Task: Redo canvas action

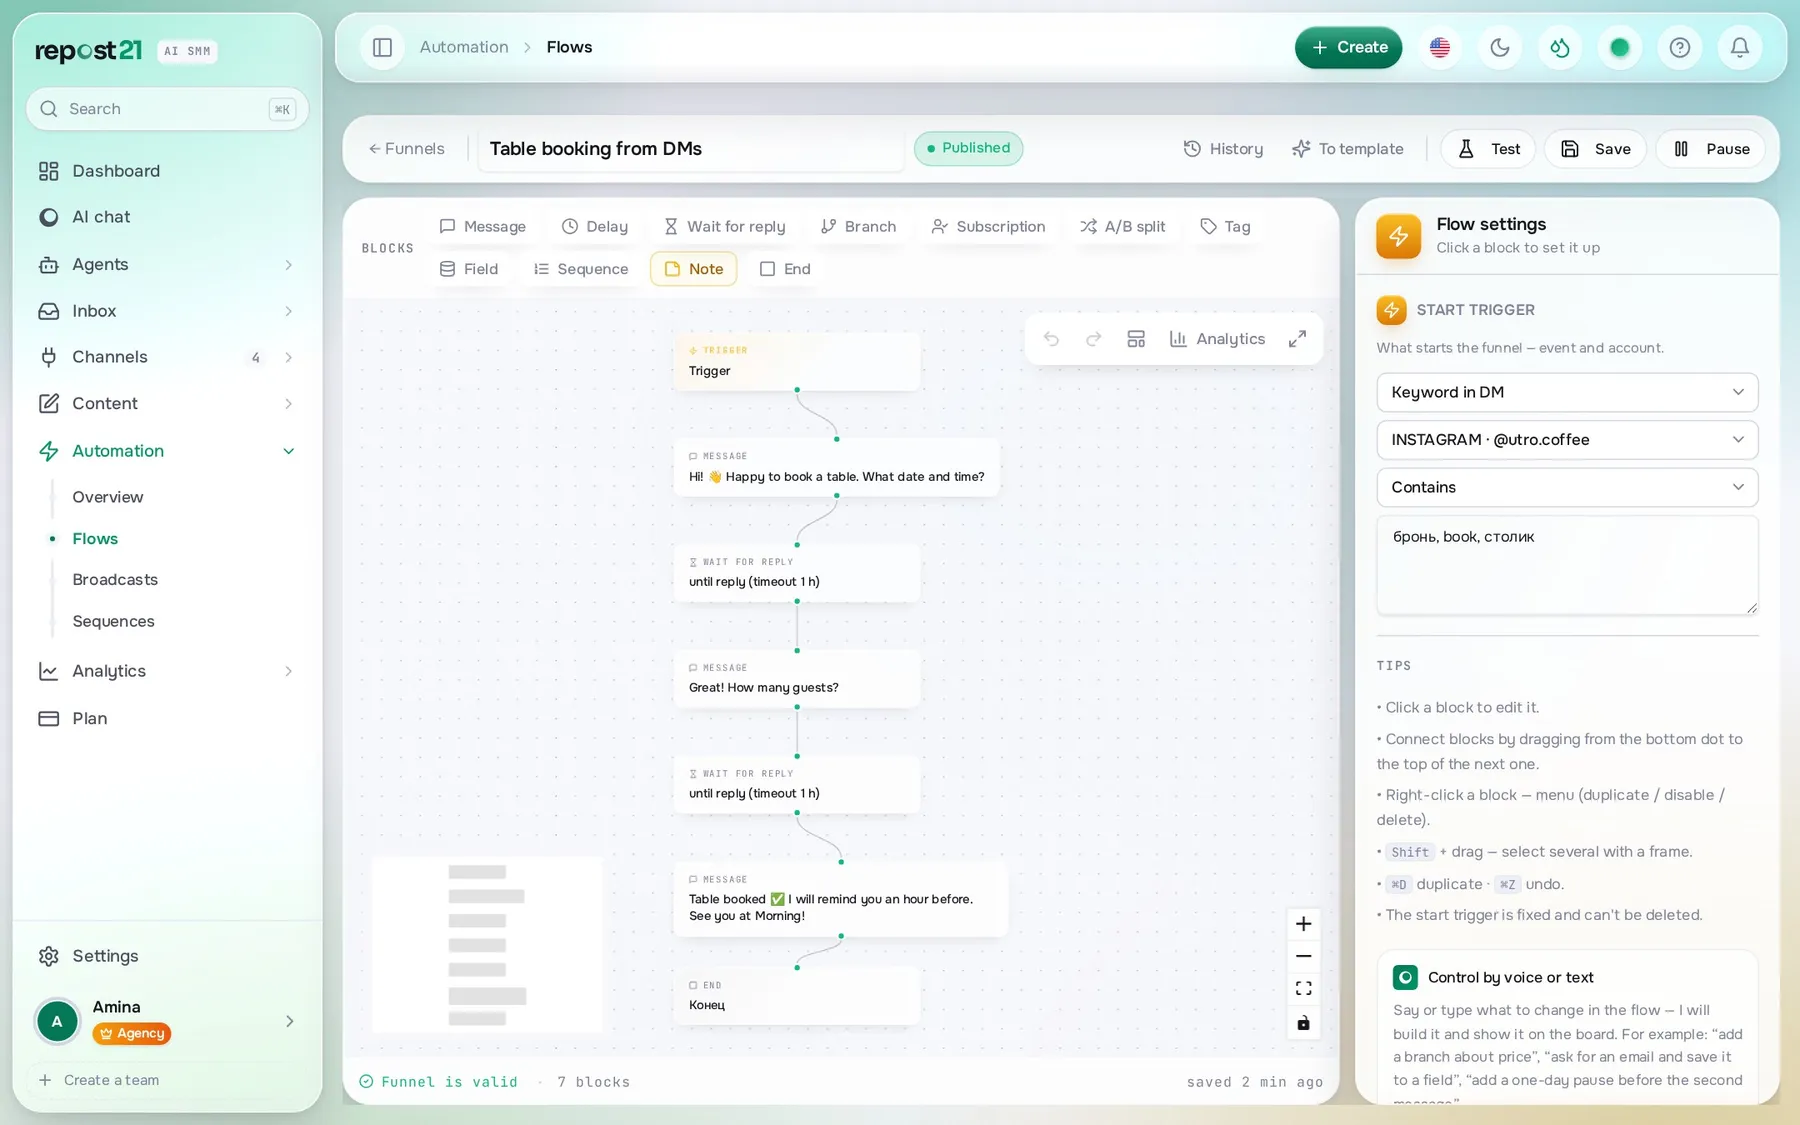Action: tap(1094, 339)
